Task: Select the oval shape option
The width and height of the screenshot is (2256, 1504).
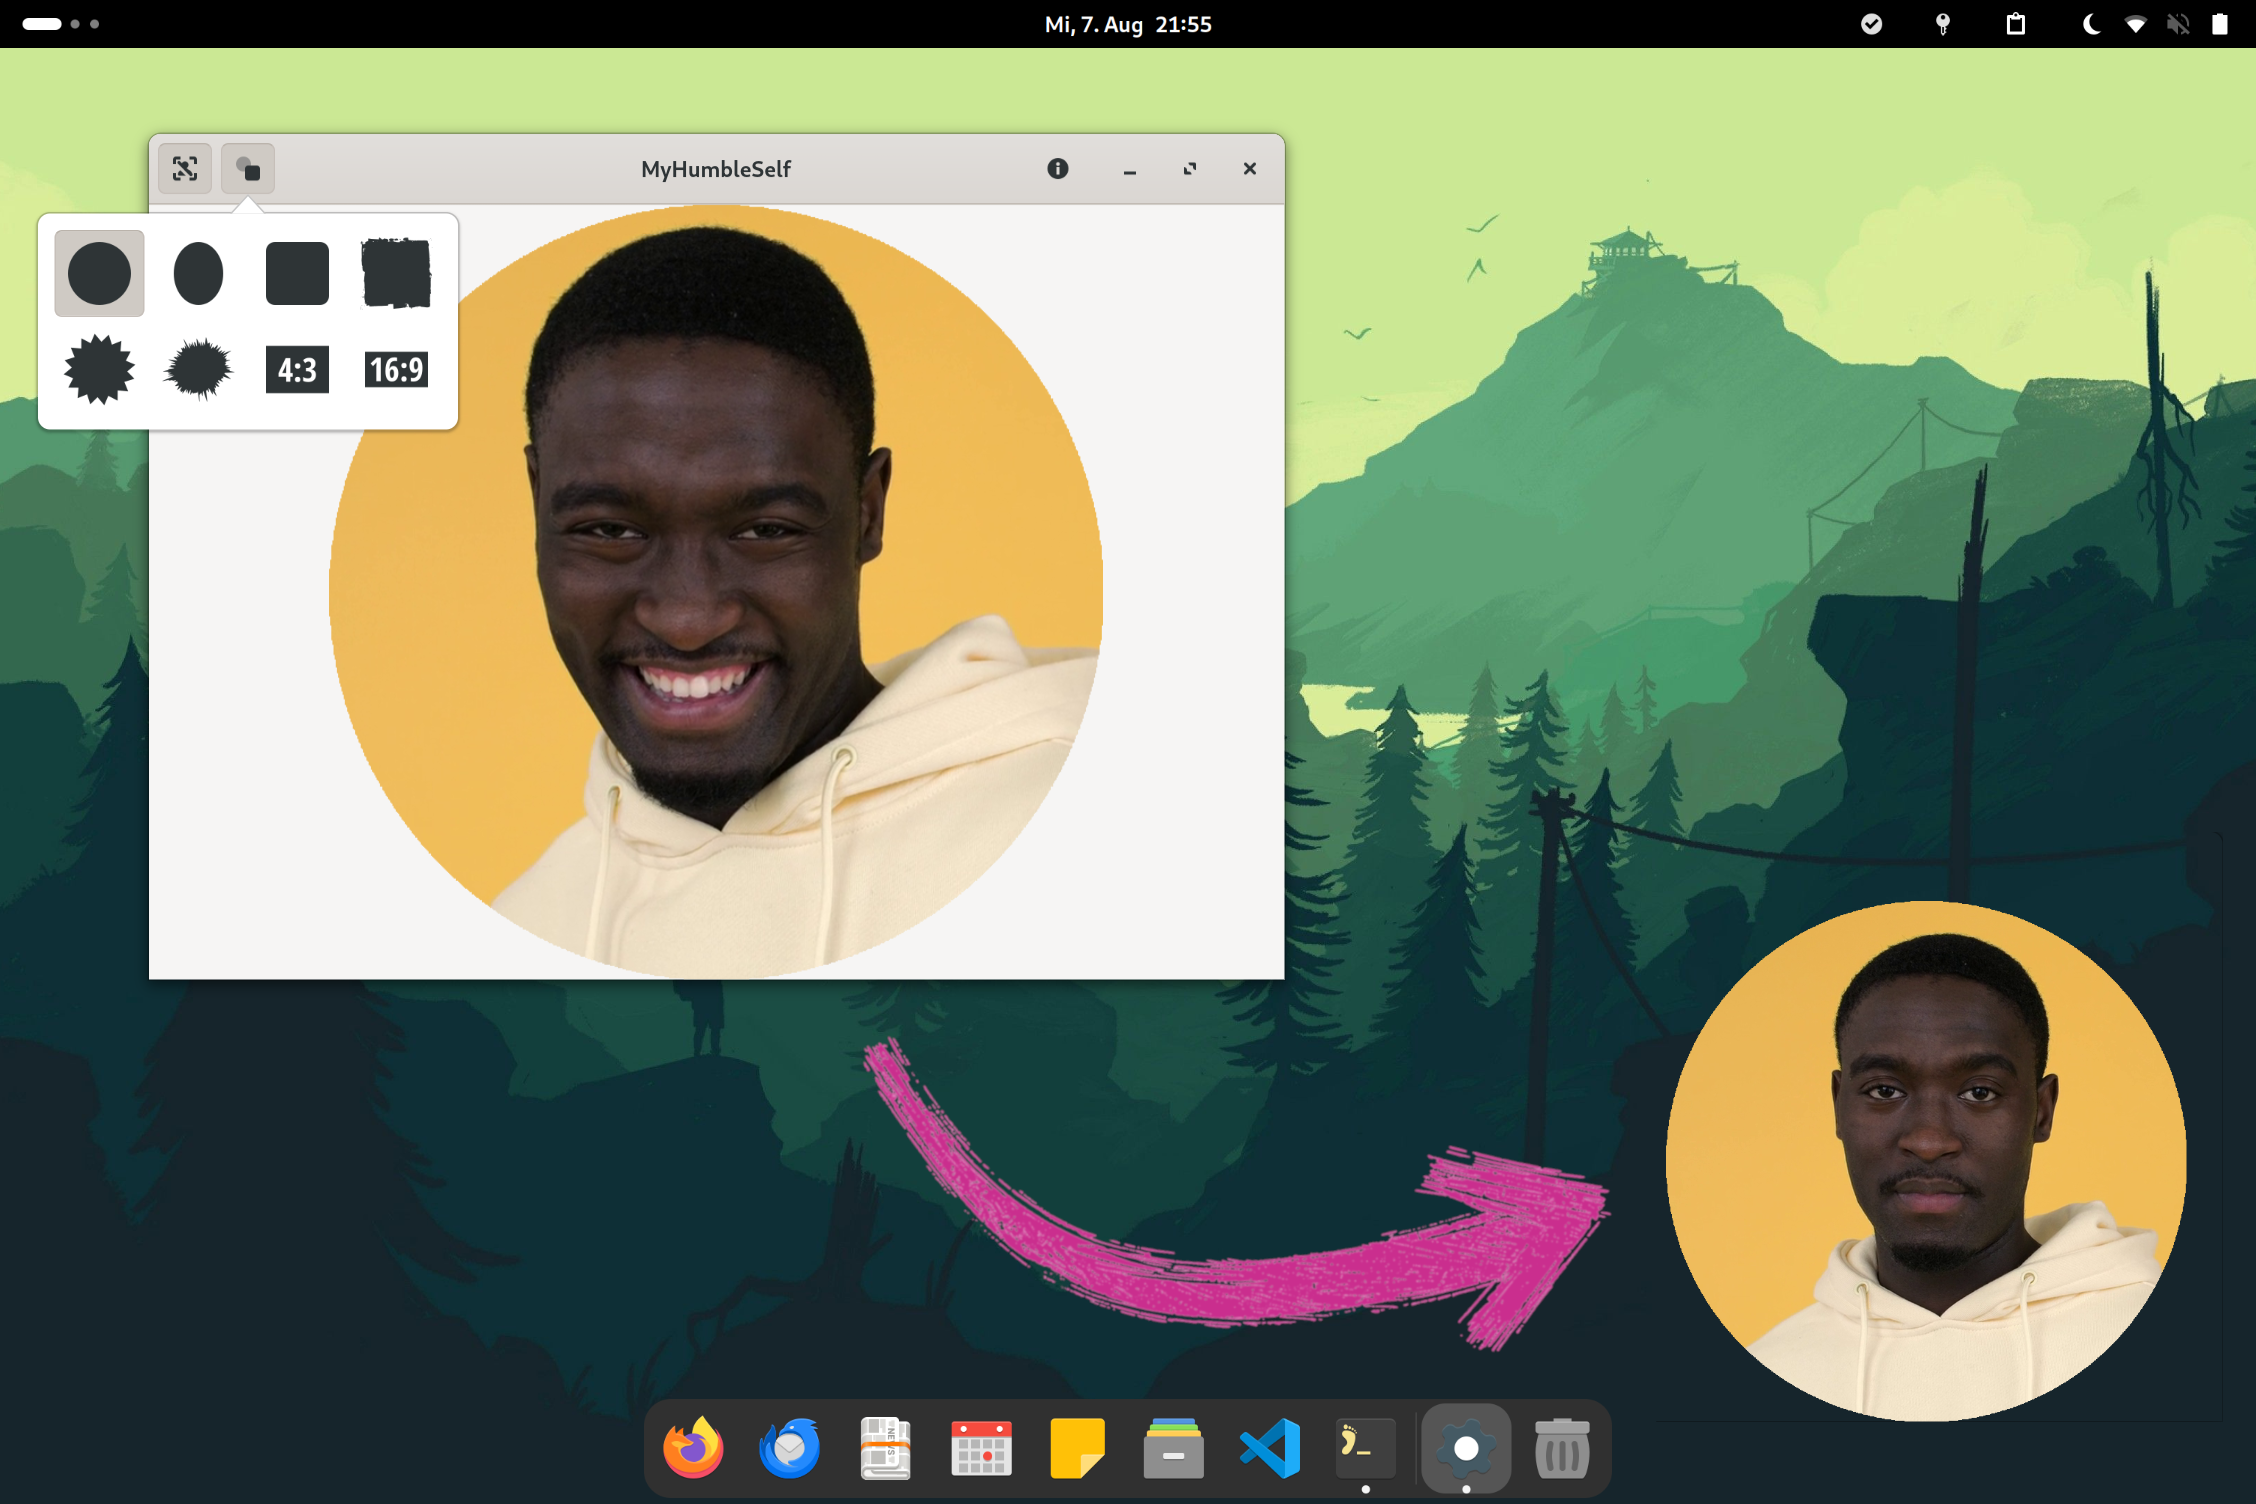Action: [198, 273]
